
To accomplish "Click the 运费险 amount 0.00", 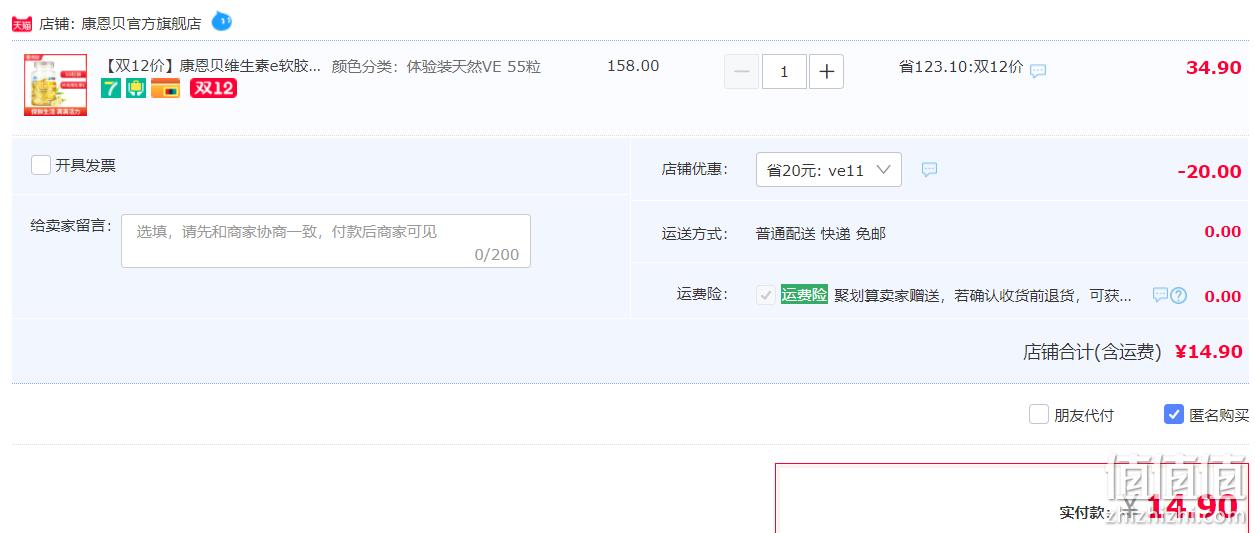I will (1223, 296).
